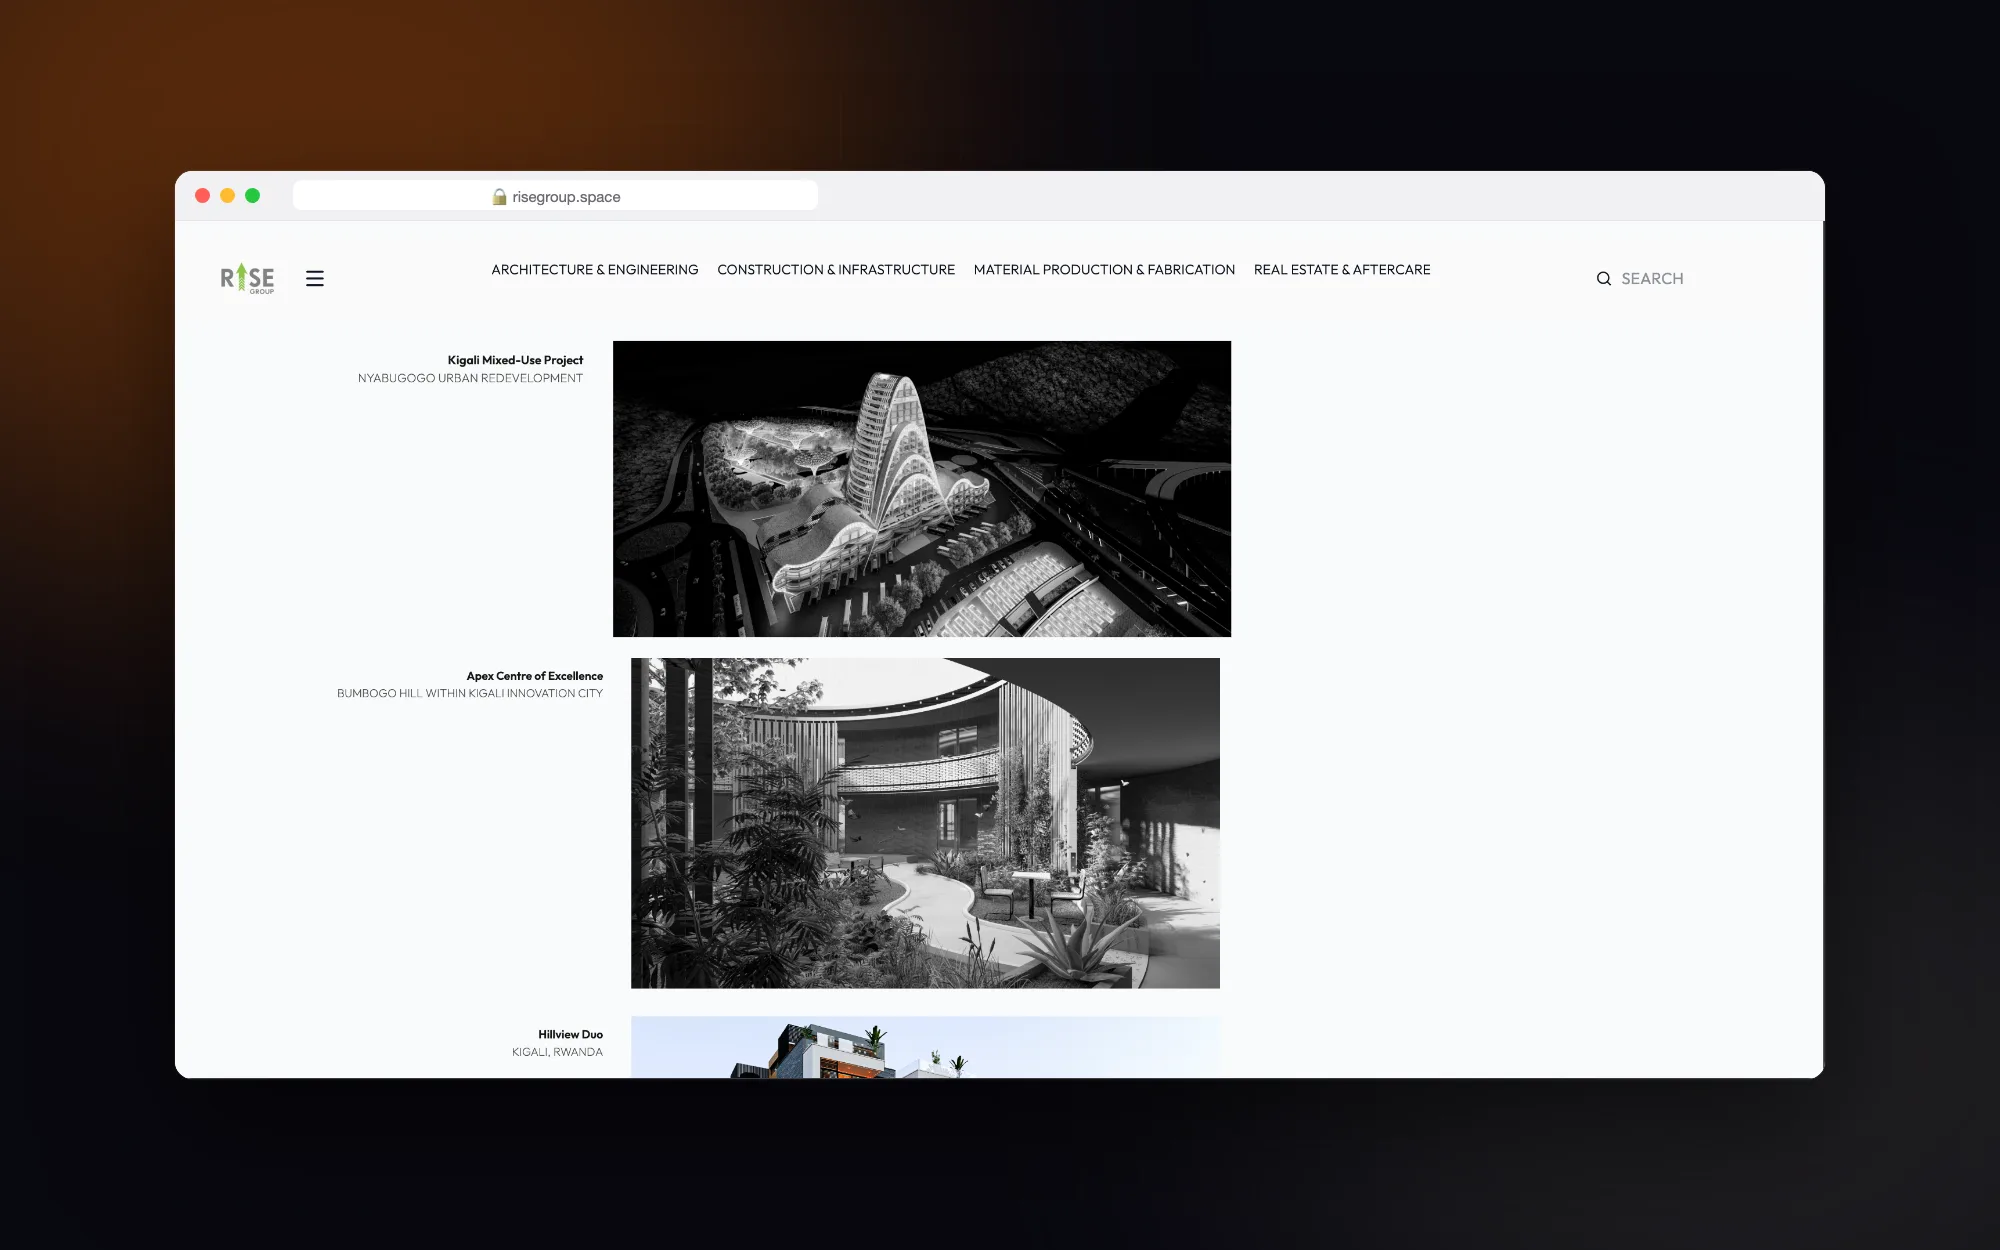Open the Hillview Duo project link
Viewport: 2000px width, 1250px height.
point(571,1034)
